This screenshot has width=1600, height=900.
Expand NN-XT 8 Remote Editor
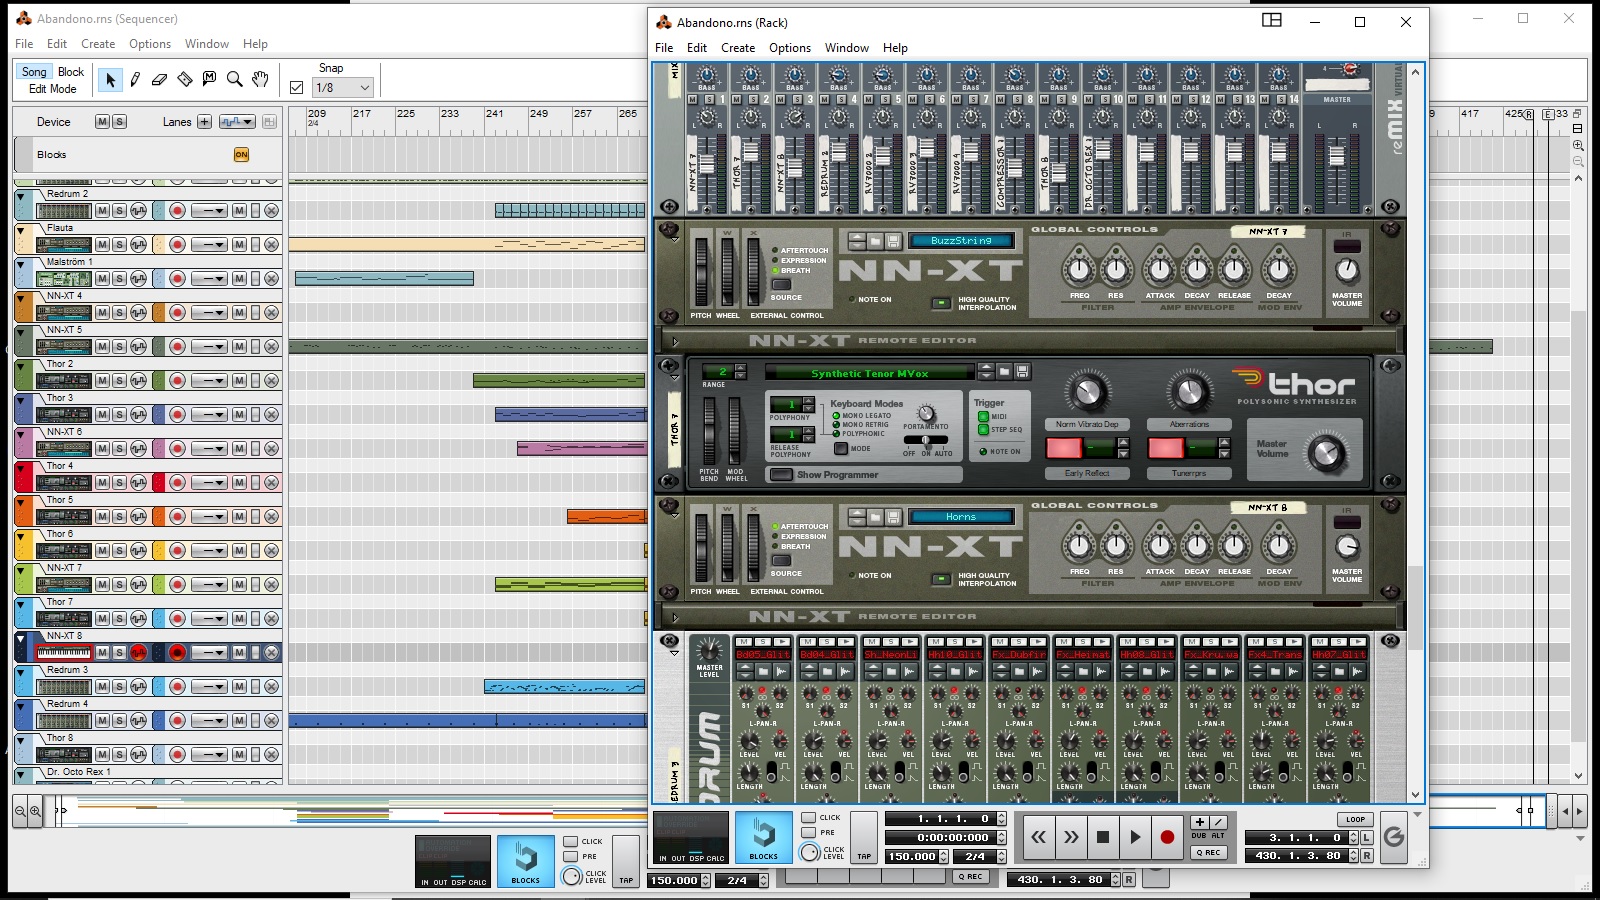(675, 617)
